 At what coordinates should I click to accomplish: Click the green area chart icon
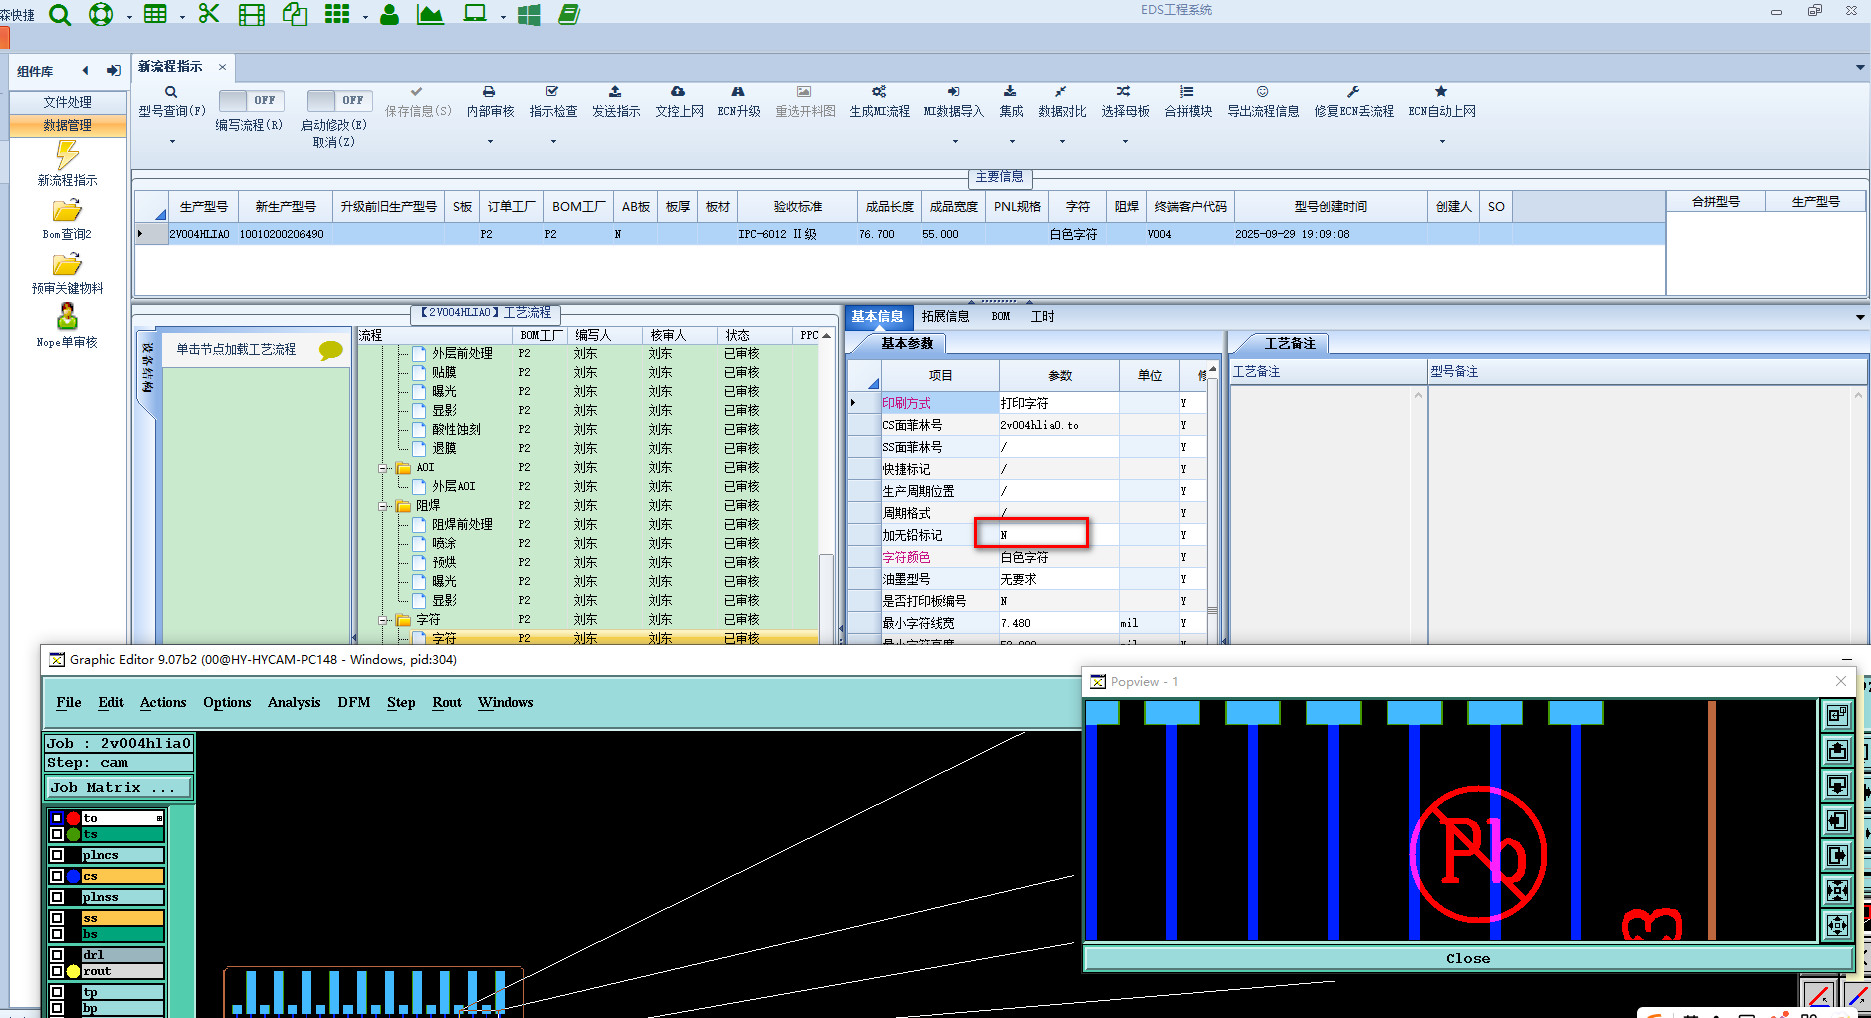[x=430, y=14]
